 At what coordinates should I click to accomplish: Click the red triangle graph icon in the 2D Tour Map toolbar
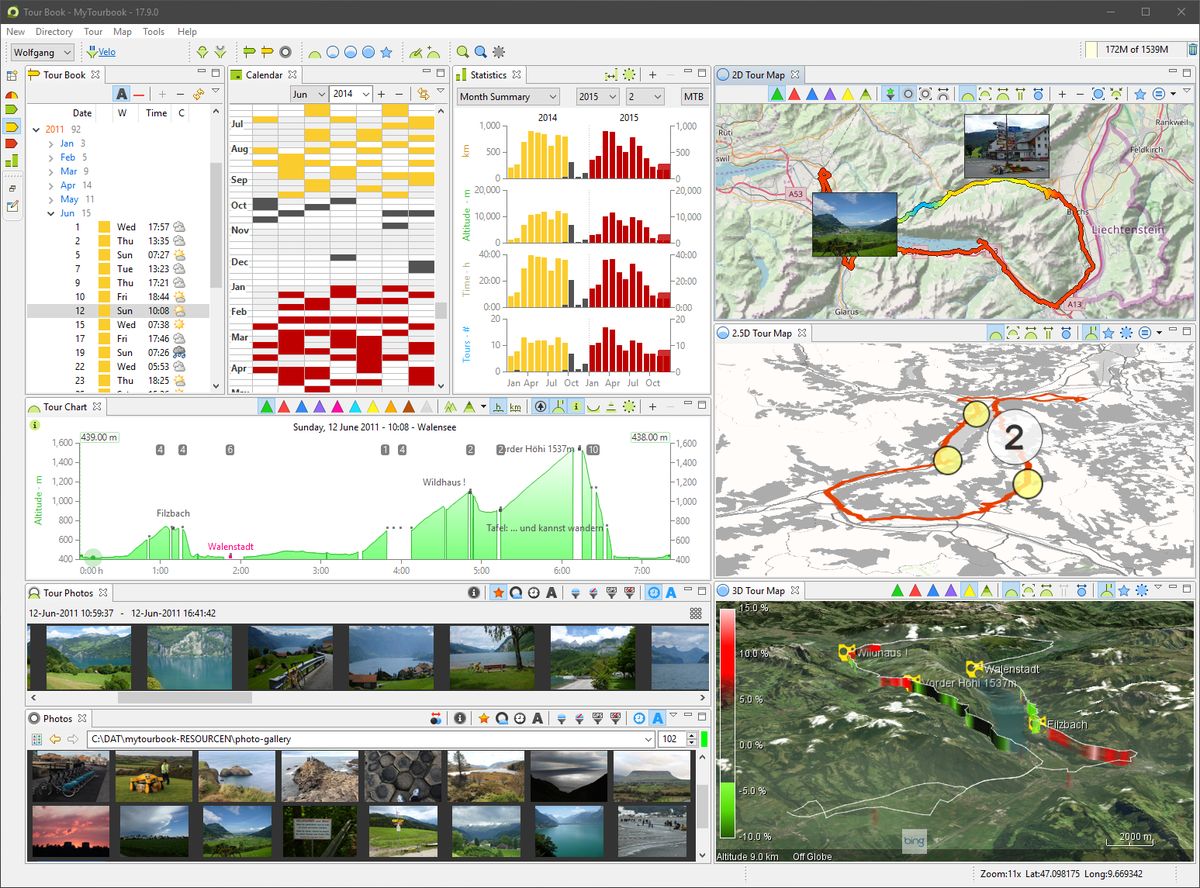pyautogui.click(x=794, y=94)
